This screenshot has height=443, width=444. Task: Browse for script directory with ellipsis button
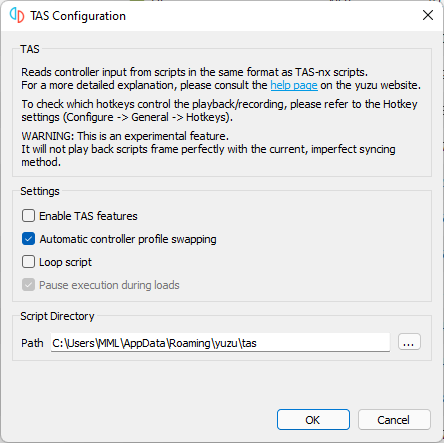409,342
